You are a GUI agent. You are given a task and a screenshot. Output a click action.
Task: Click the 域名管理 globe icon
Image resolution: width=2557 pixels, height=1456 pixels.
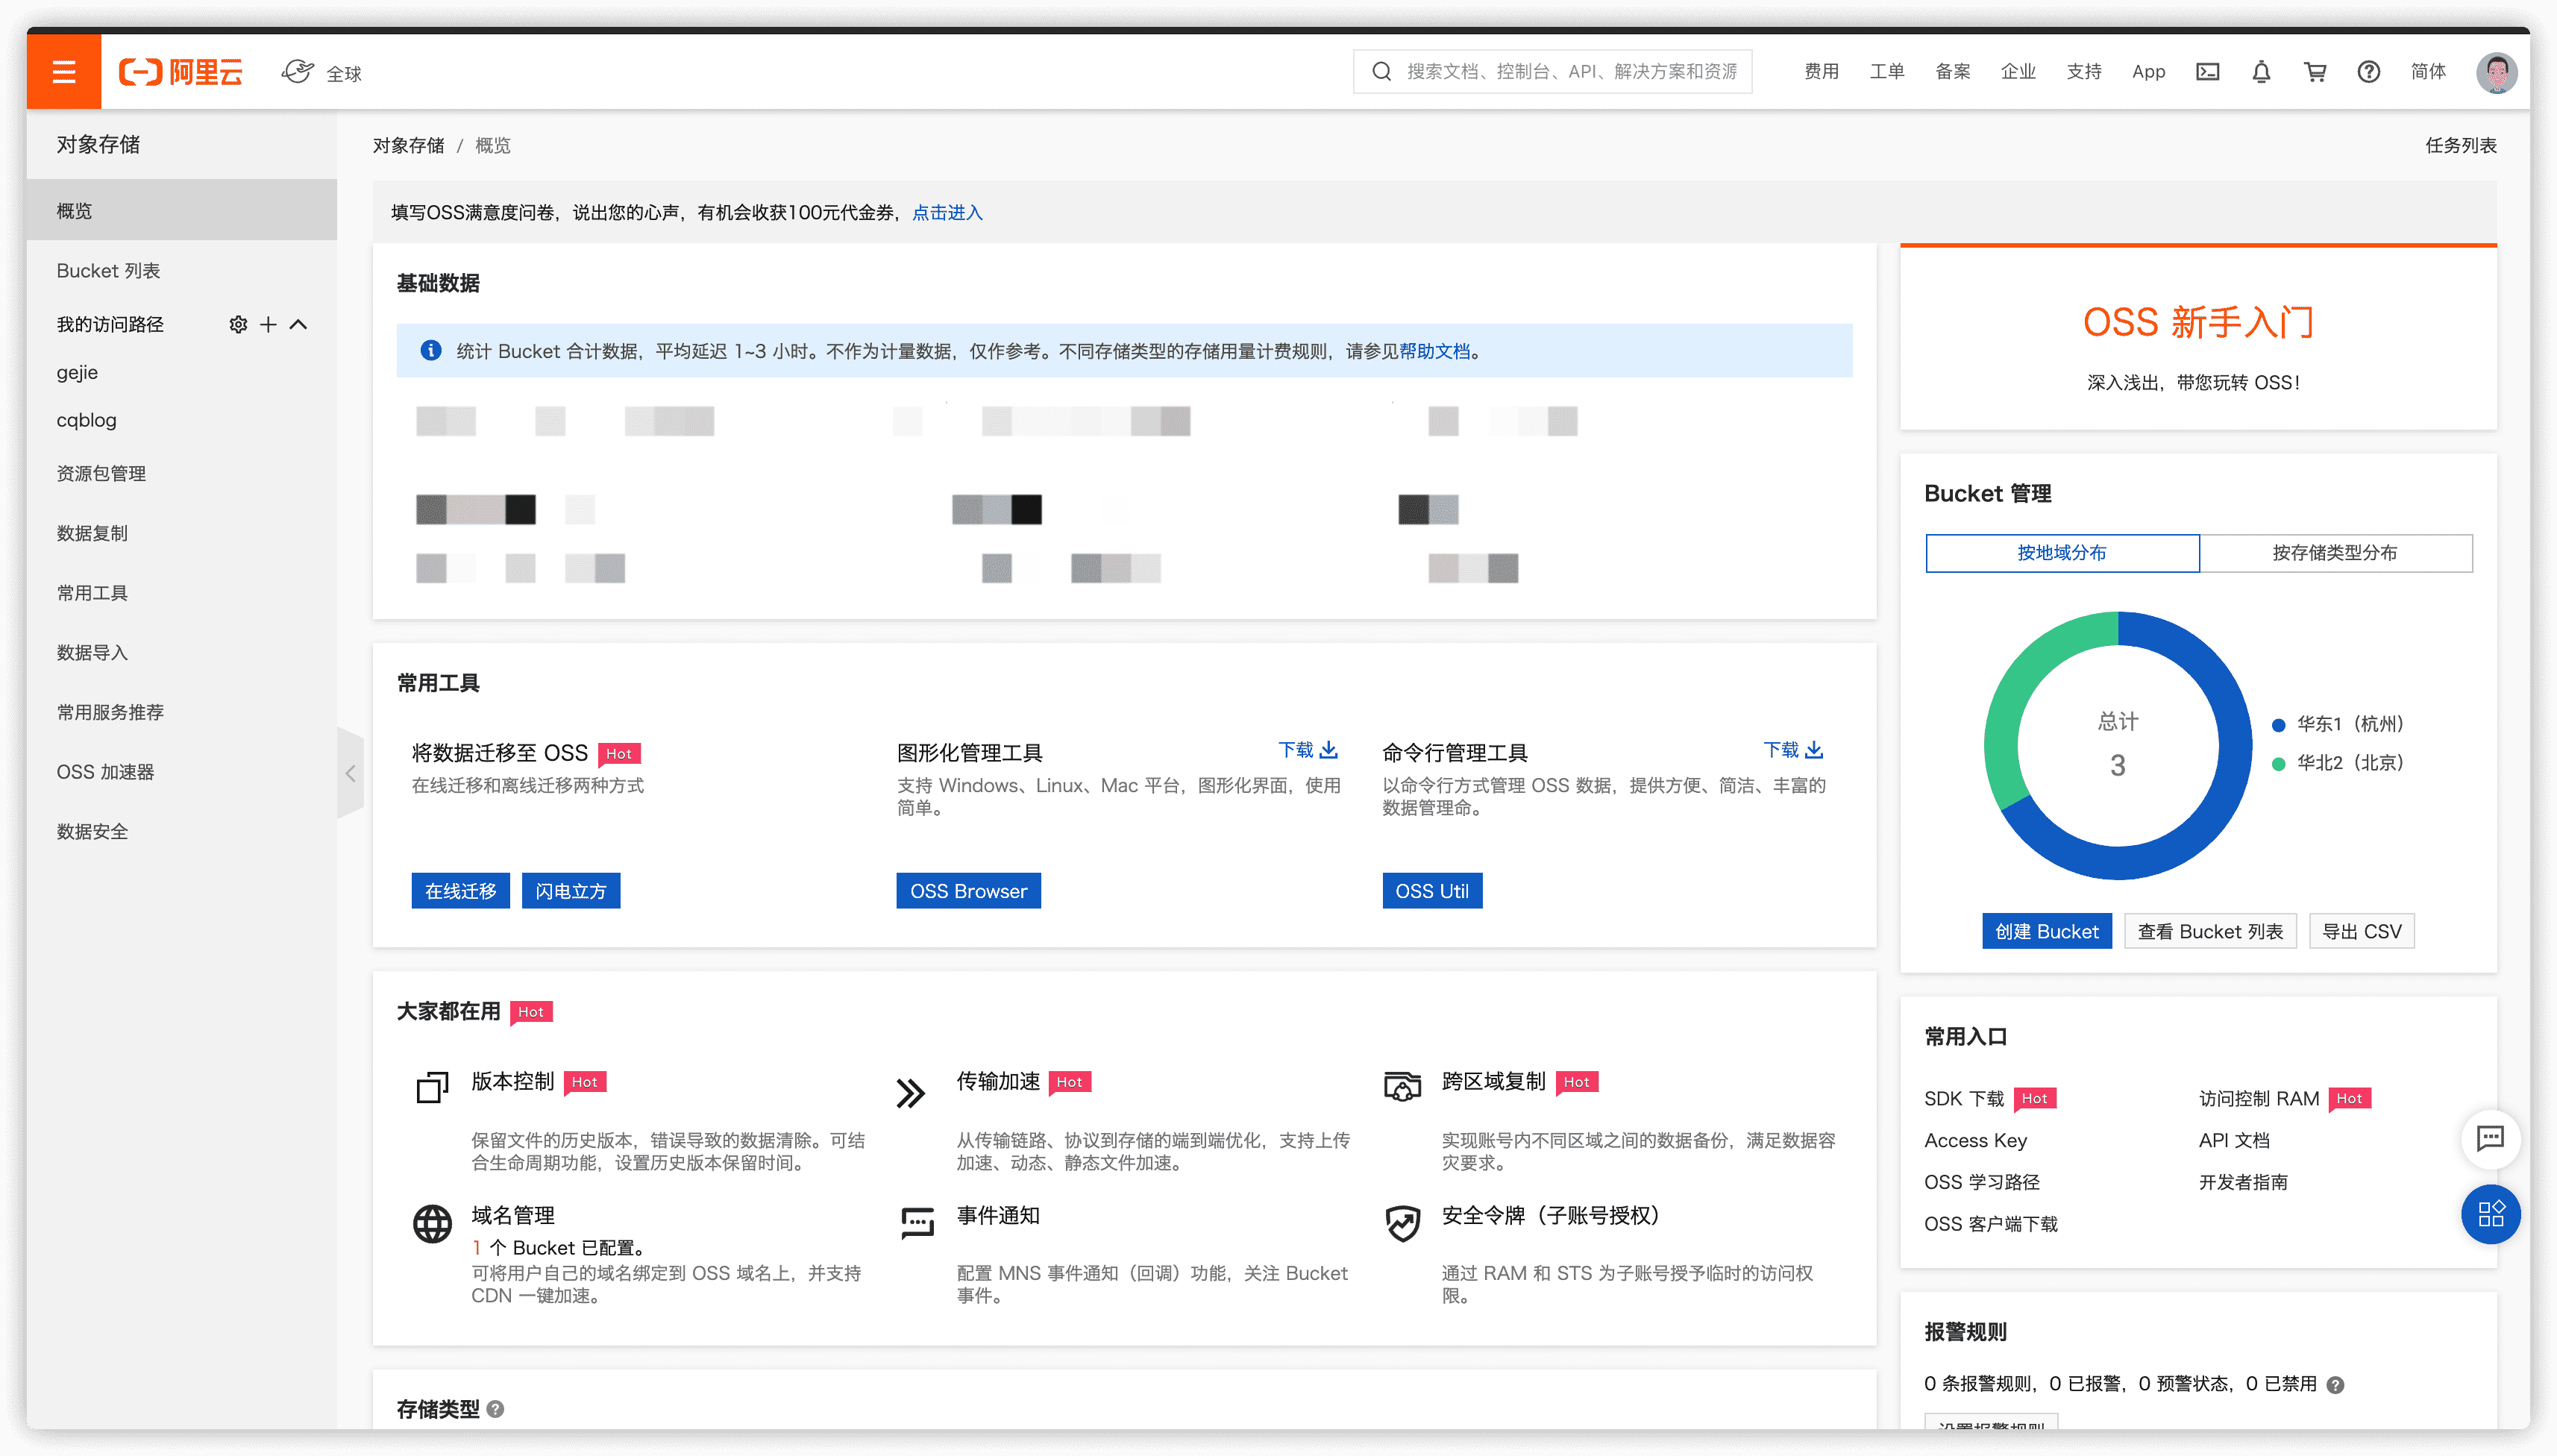point(432,1223)
